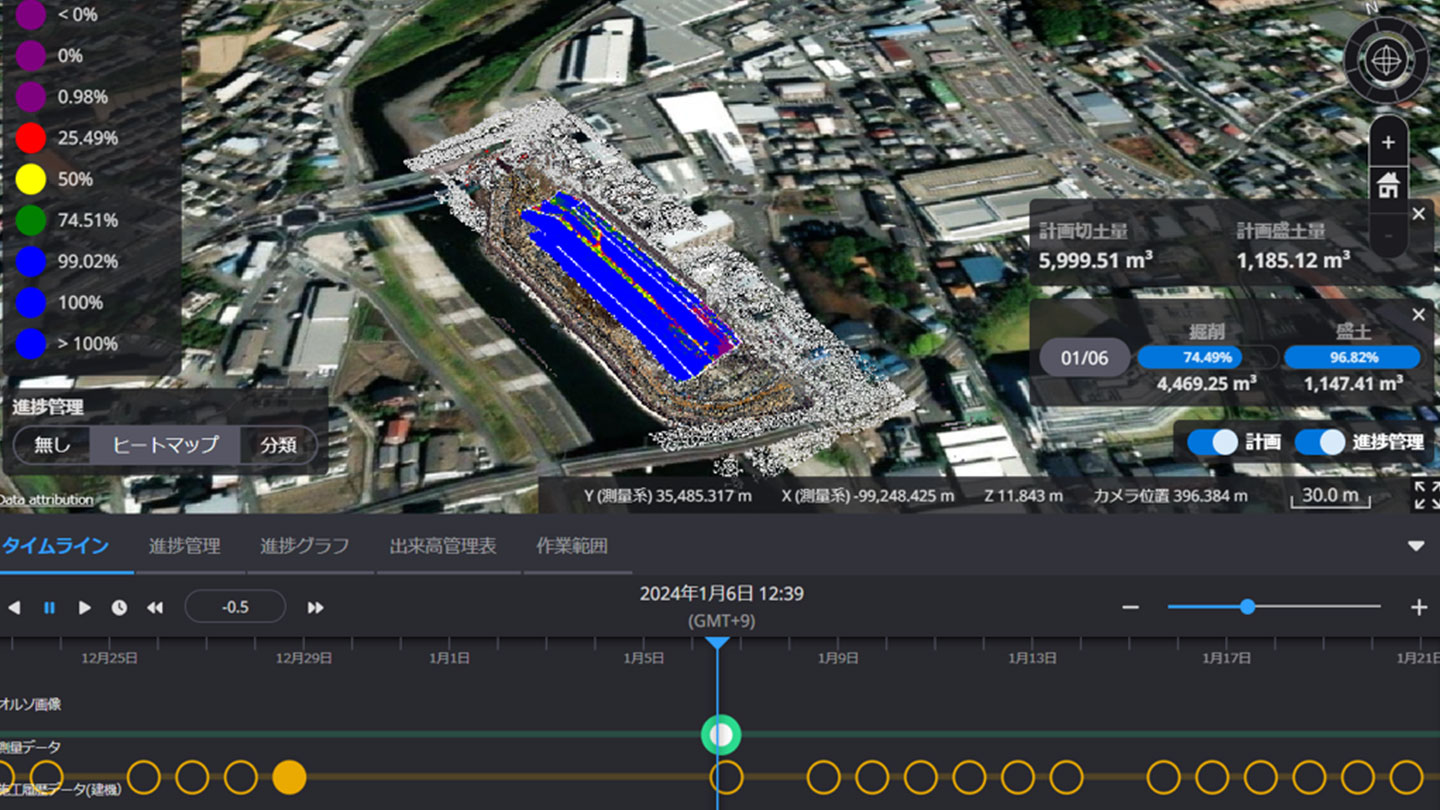The height and width of the screenshot is (810, 1440).
Task: Select the filled orange marker near 12月29日
Action: 289,776
